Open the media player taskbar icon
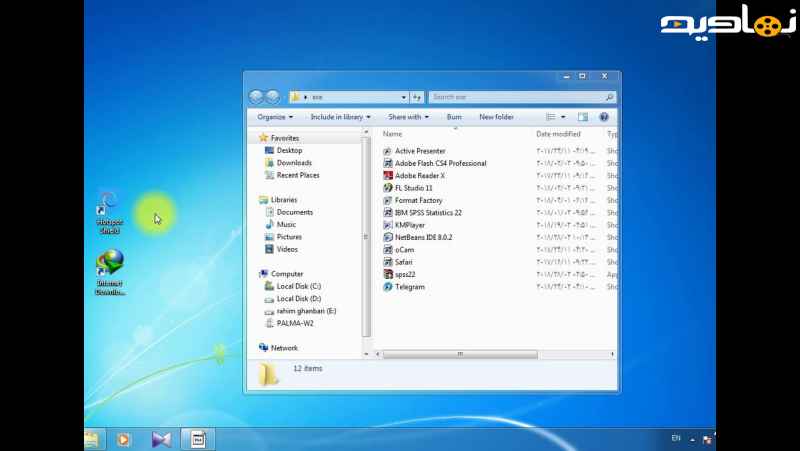The image size is (800, 451). point(123,439)
